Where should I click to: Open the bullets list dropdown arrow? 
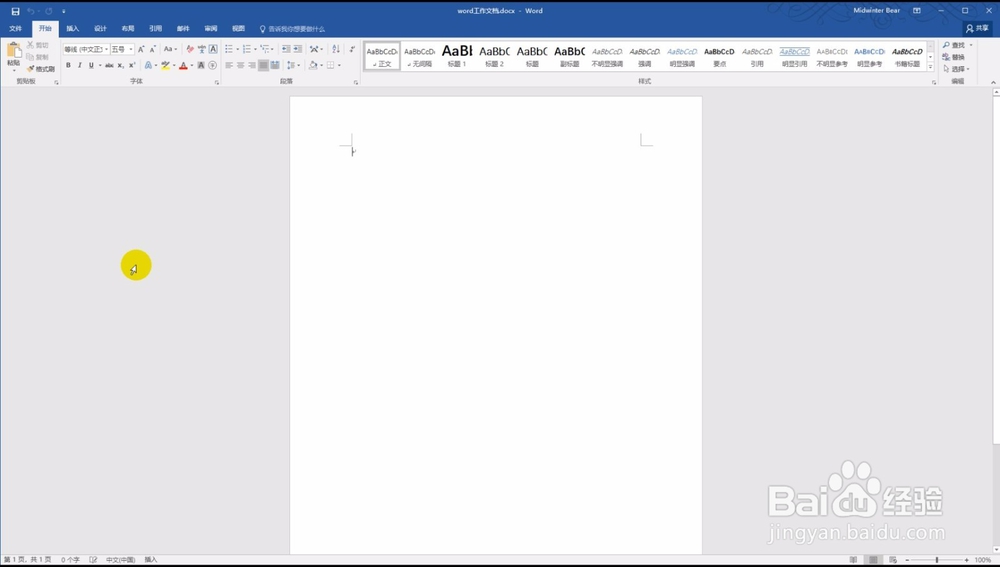pos(238,49)
